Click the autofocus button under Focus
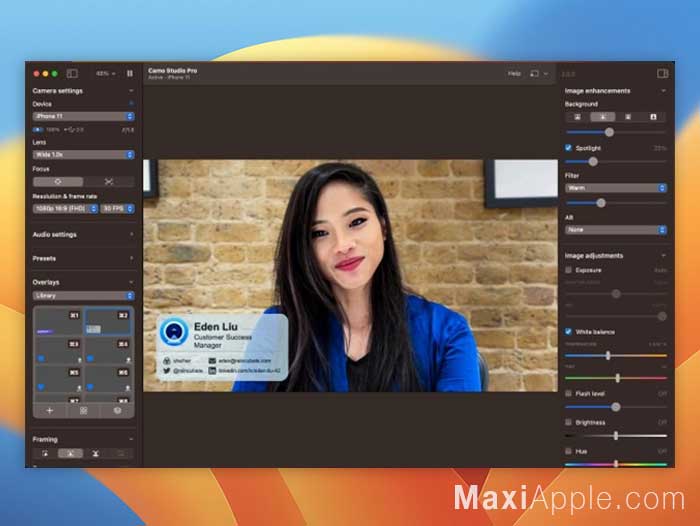 [58, 181]
